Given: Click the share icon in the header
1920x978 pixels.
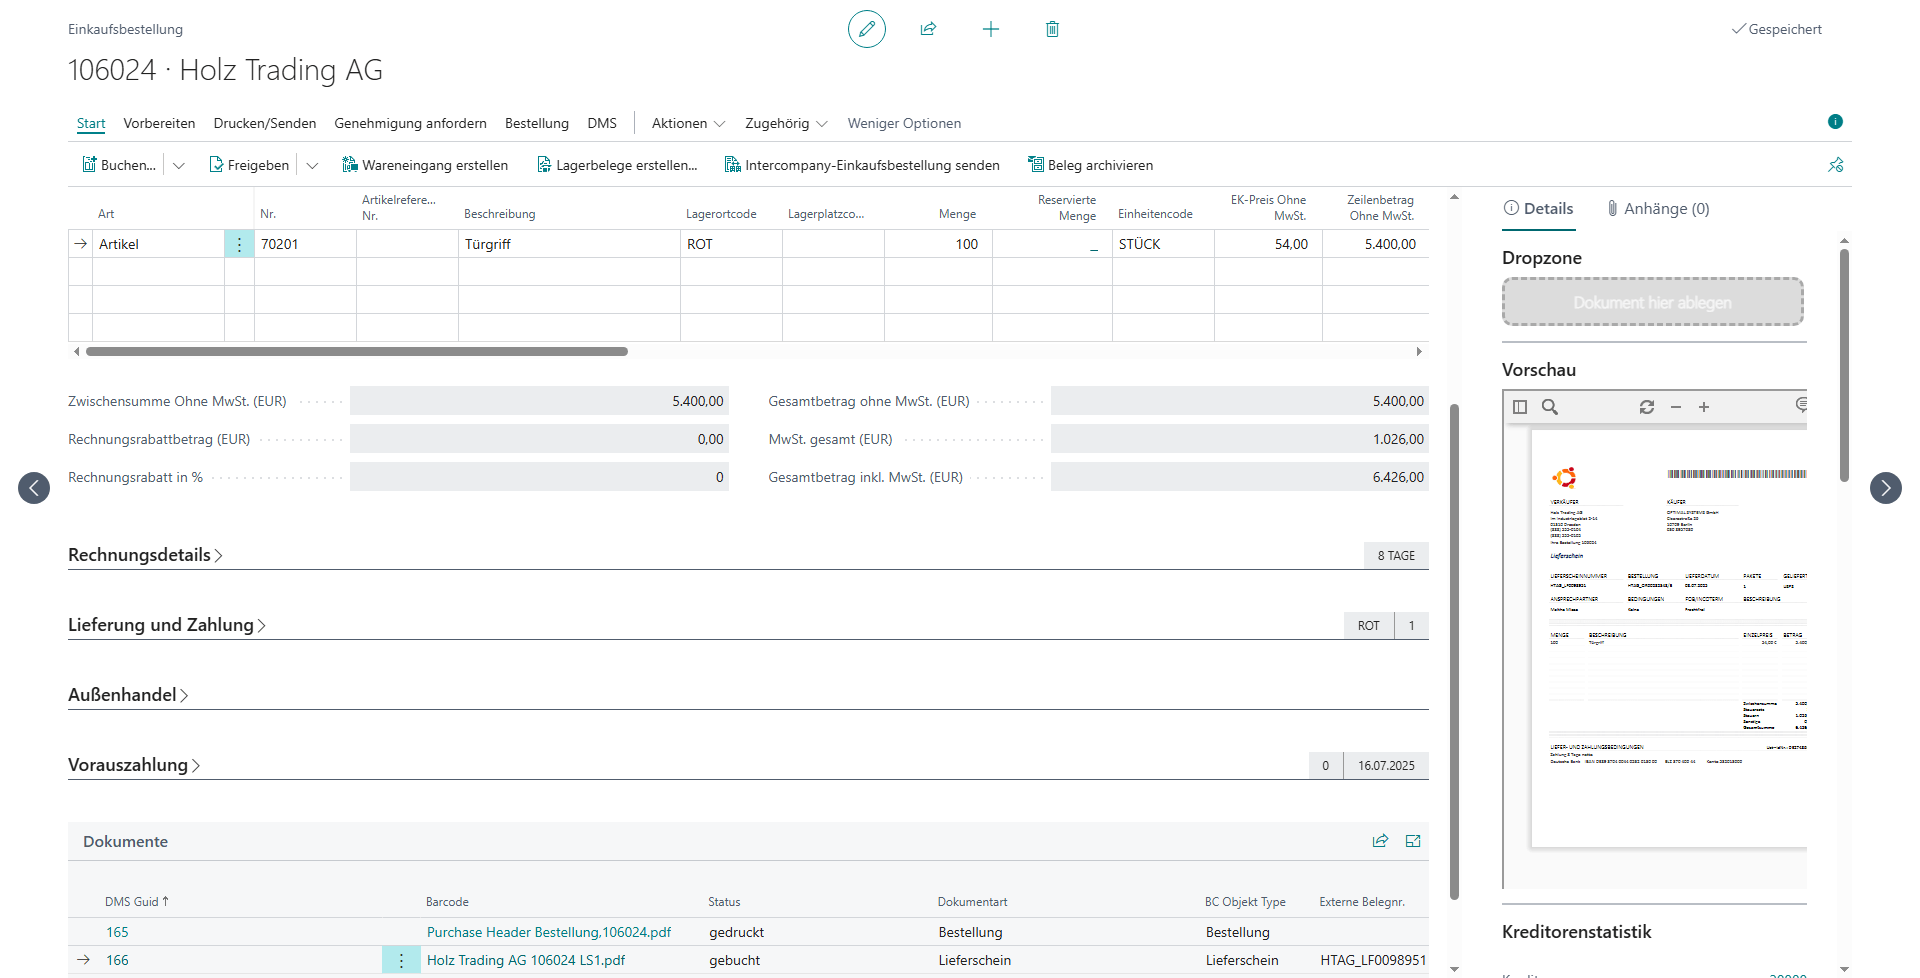Looking at the screenshot, I should tap(928, 29).
